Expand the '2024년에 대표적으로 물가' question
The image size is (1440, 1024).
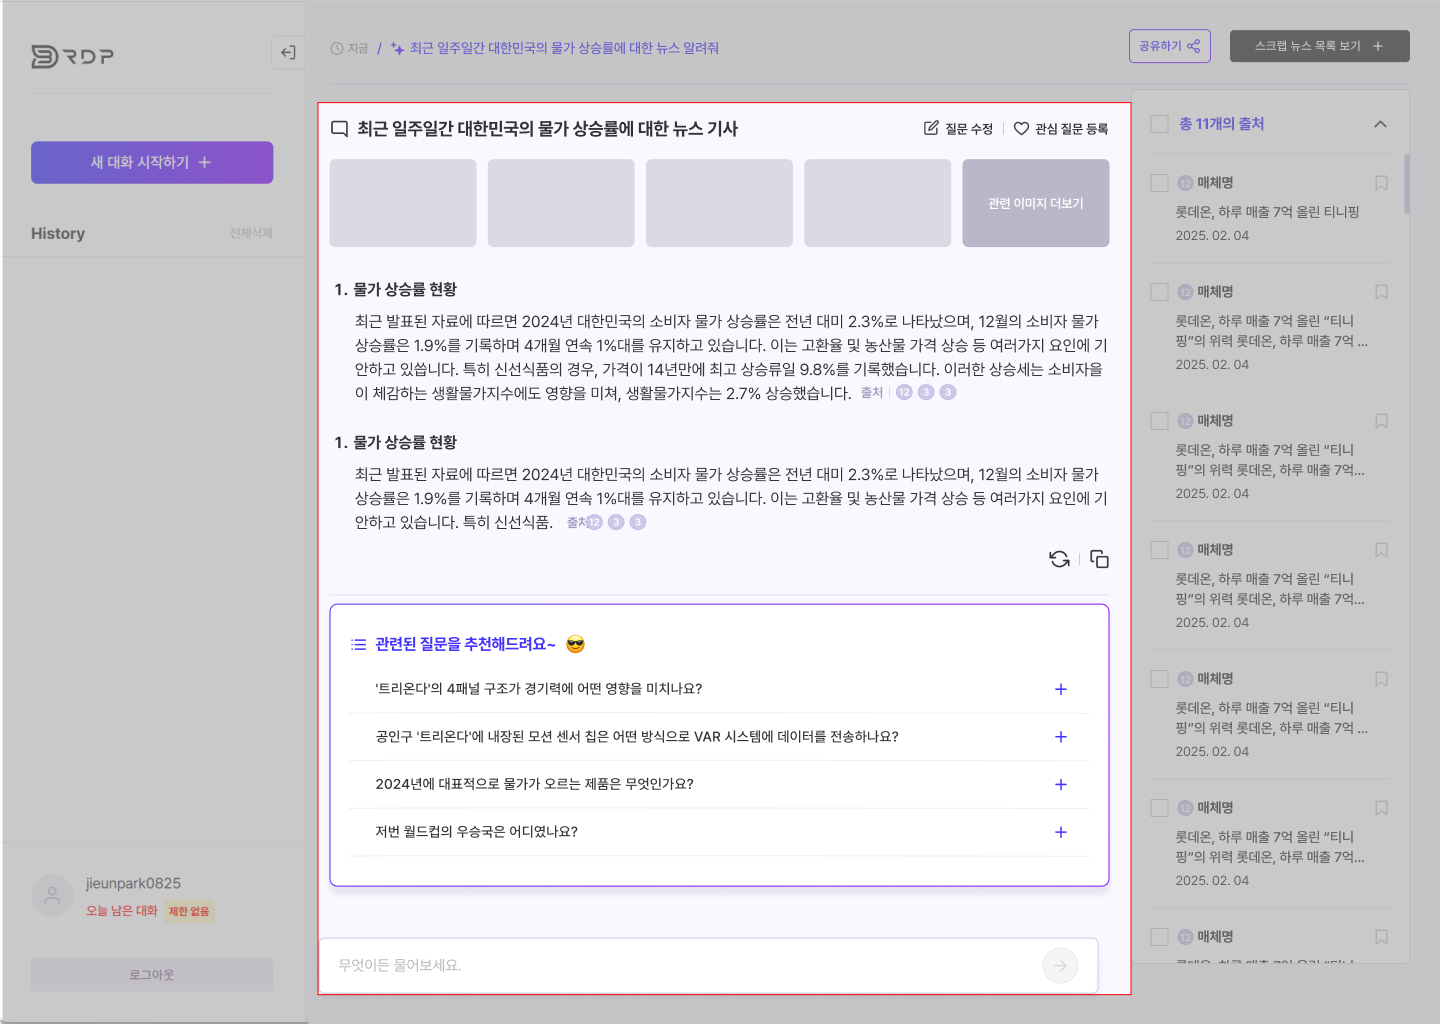(x=1061, y=784)
